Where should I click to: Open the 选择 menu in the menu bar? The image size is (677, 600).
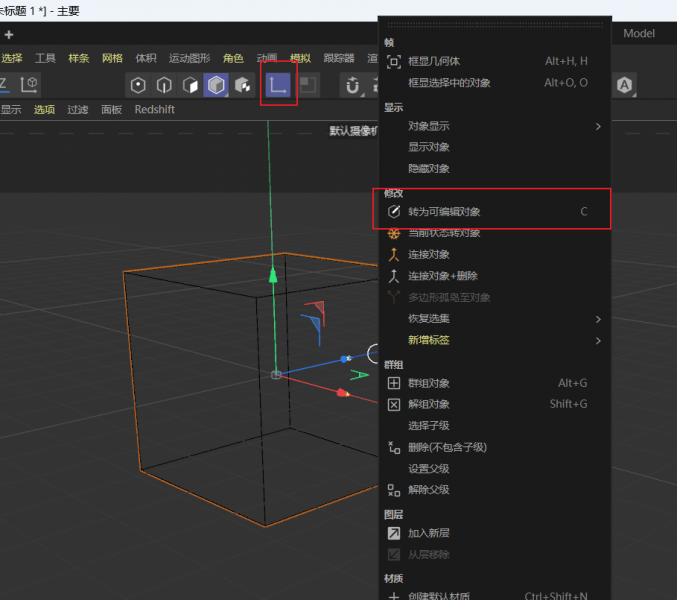tap(12, 58)
